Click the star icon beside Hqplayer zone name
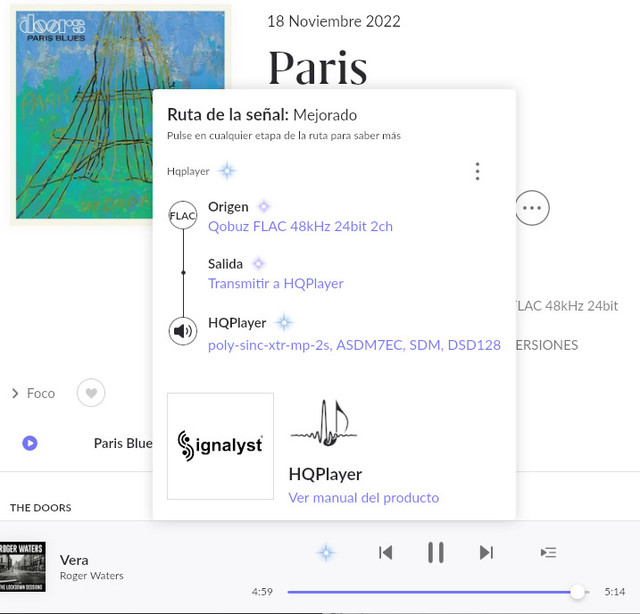640x614 pixels. pos(227,171)
